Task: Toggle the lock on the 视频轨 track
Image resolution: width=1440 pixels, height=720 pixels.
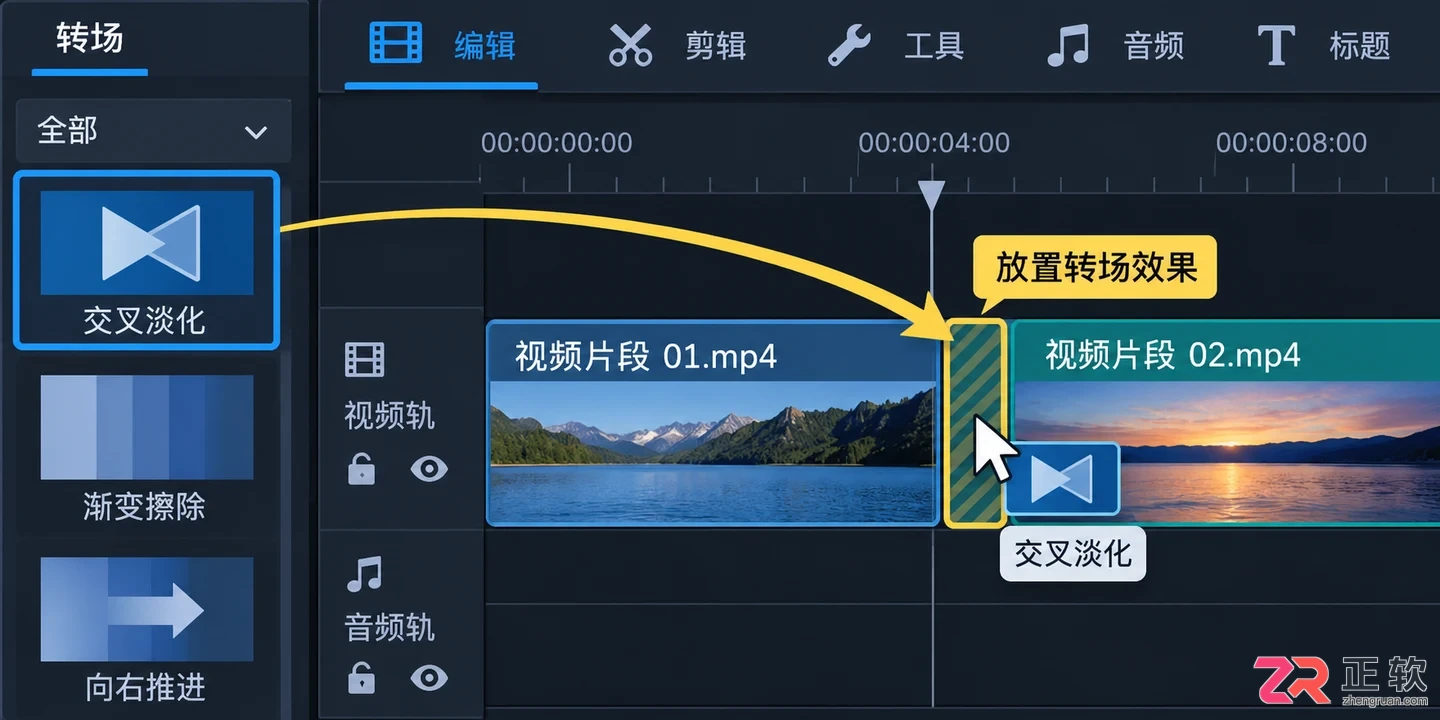Action: click(x=361, y=468)
